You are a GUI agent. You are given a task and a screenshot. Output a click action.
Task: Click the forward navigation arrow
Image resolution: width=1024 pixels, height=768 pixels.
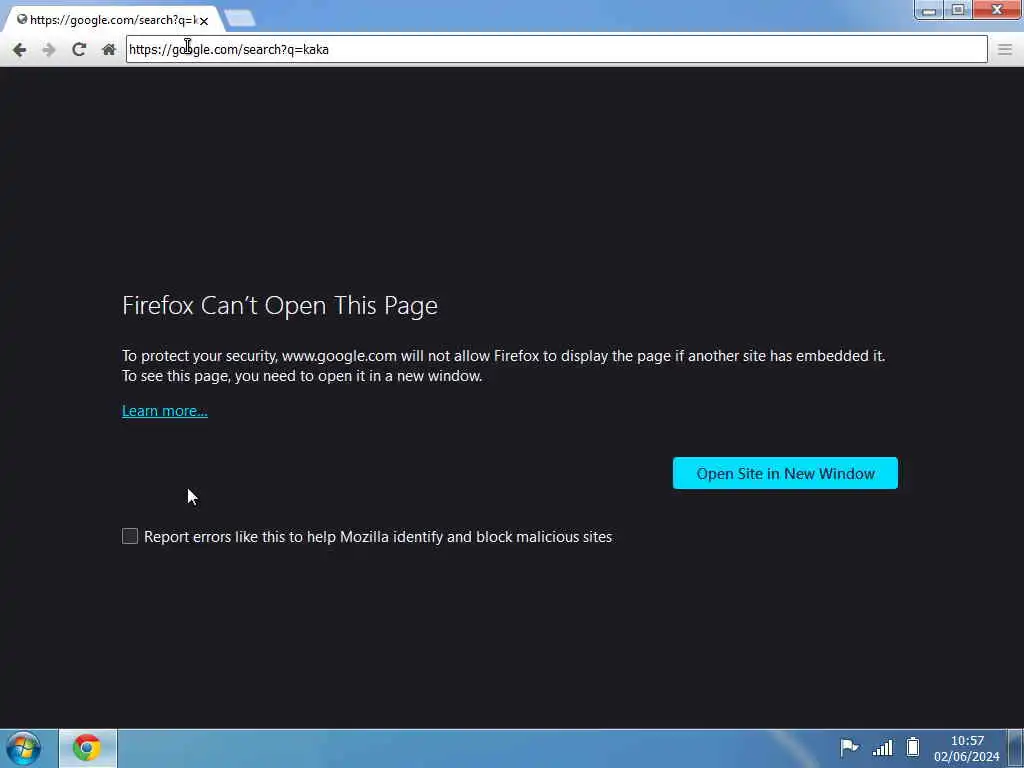49,50
